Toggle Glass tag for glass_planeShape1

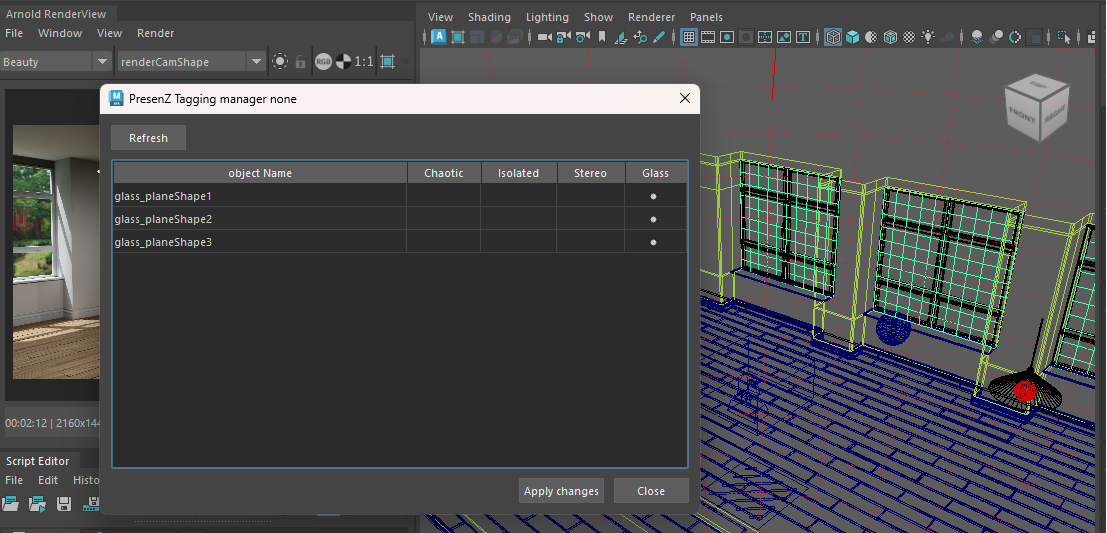(654, 196)
